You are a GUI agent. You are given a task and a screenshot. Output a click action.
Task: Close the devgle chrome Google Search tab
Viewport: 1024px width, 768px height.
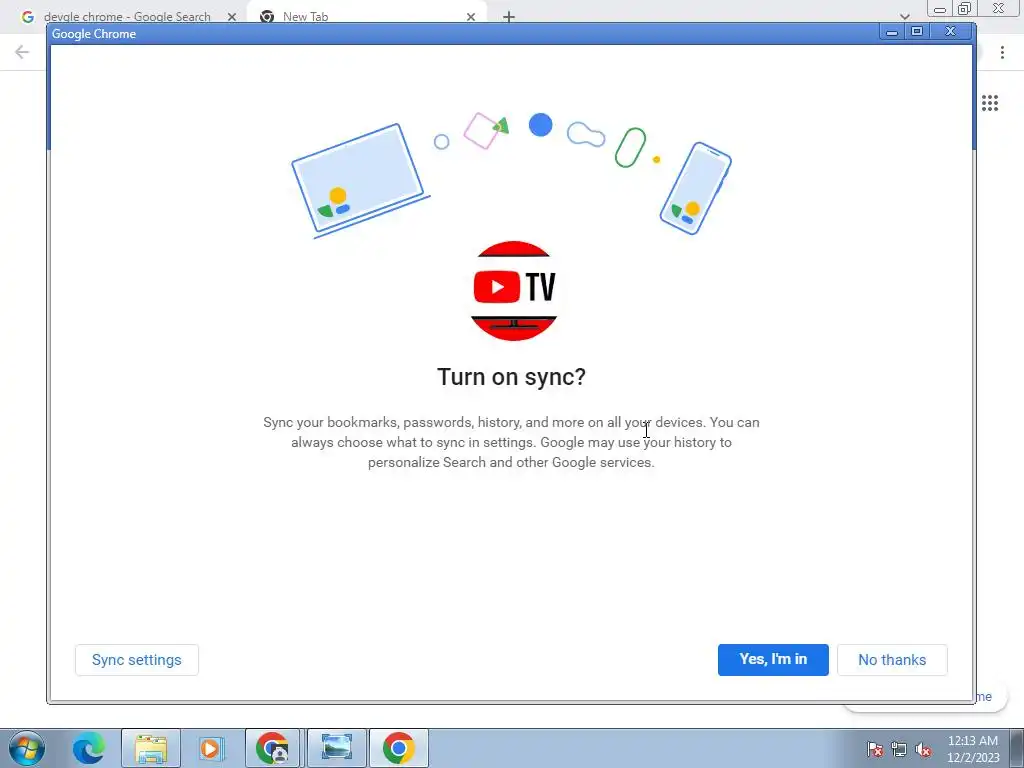coord(232,17)
